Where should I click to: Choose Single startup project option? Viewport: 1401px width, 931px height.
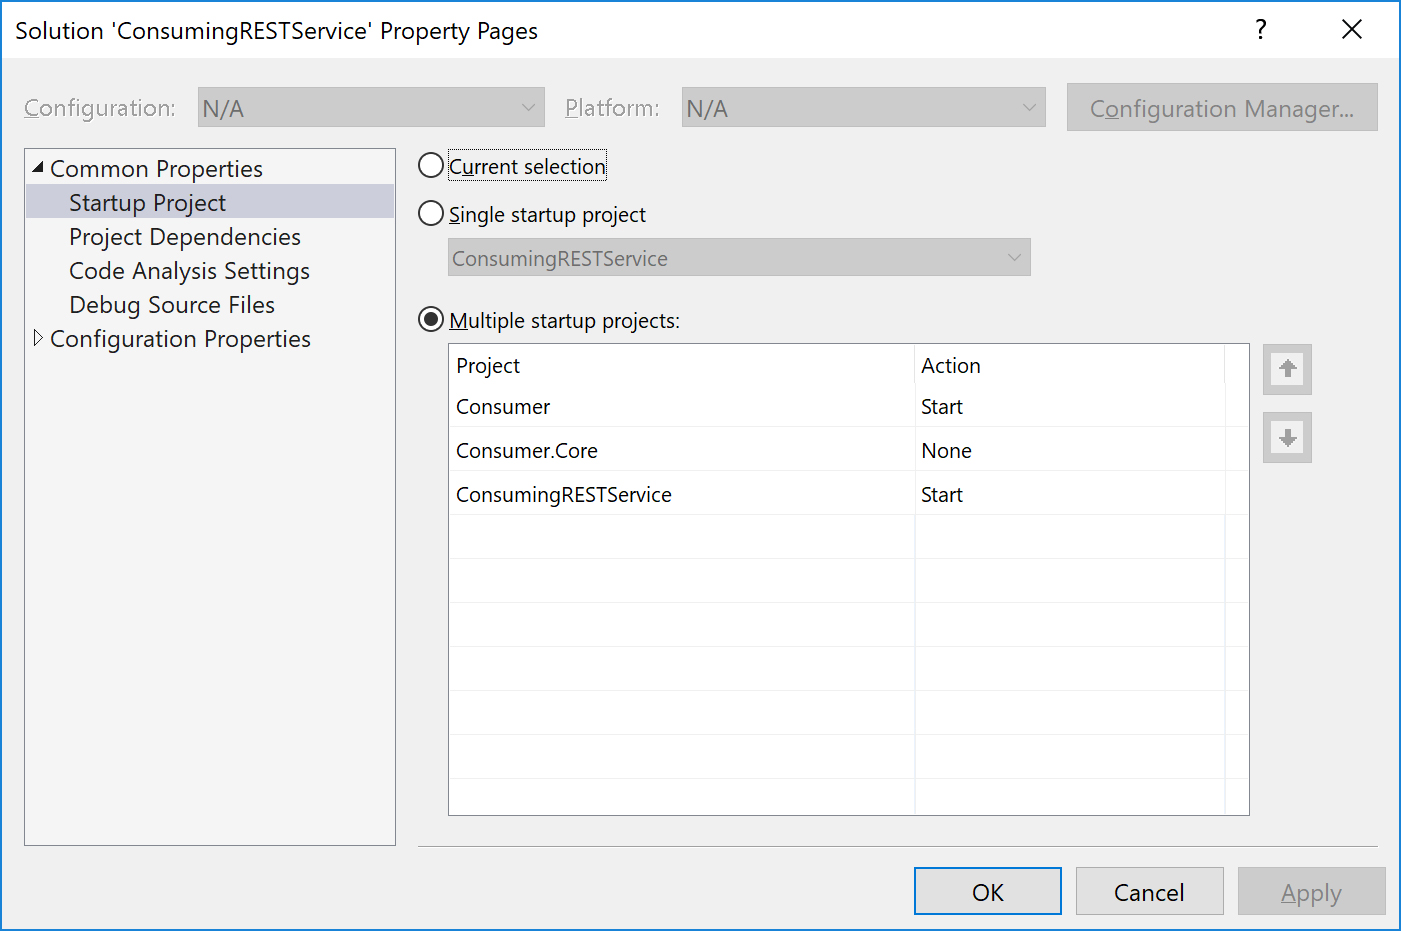tap(431, 214)
